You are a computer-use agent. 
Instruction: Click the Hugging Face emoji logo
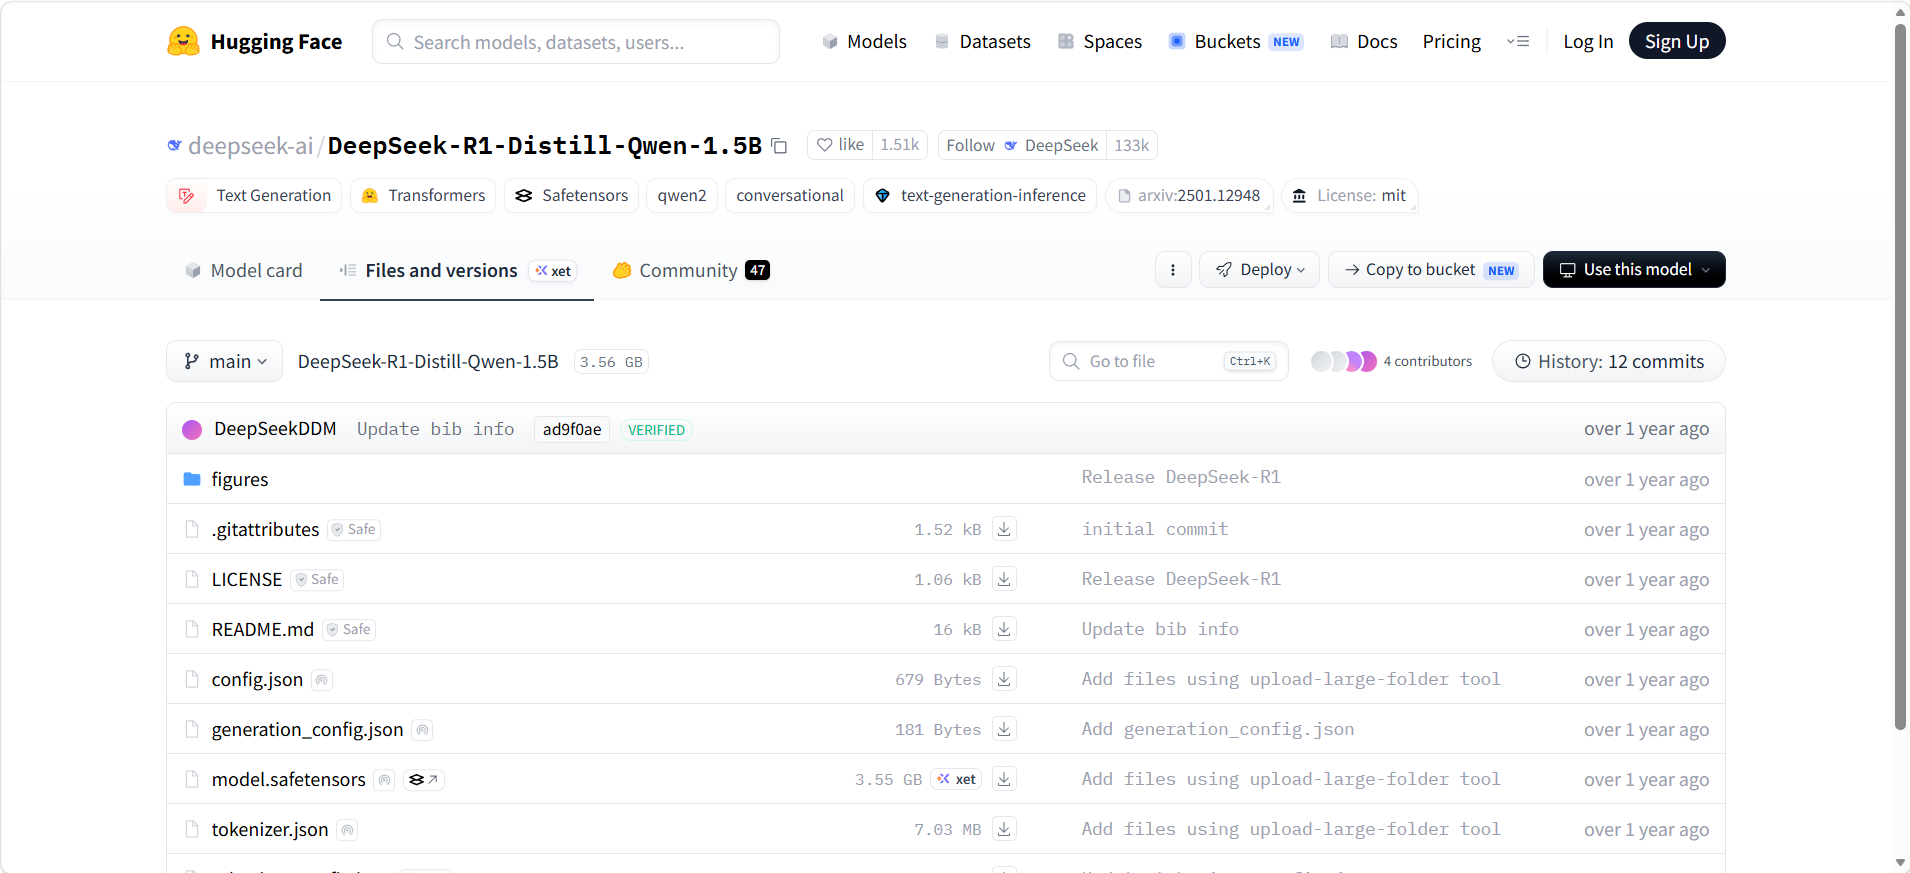pyautogui.click(x=183, y=41)
